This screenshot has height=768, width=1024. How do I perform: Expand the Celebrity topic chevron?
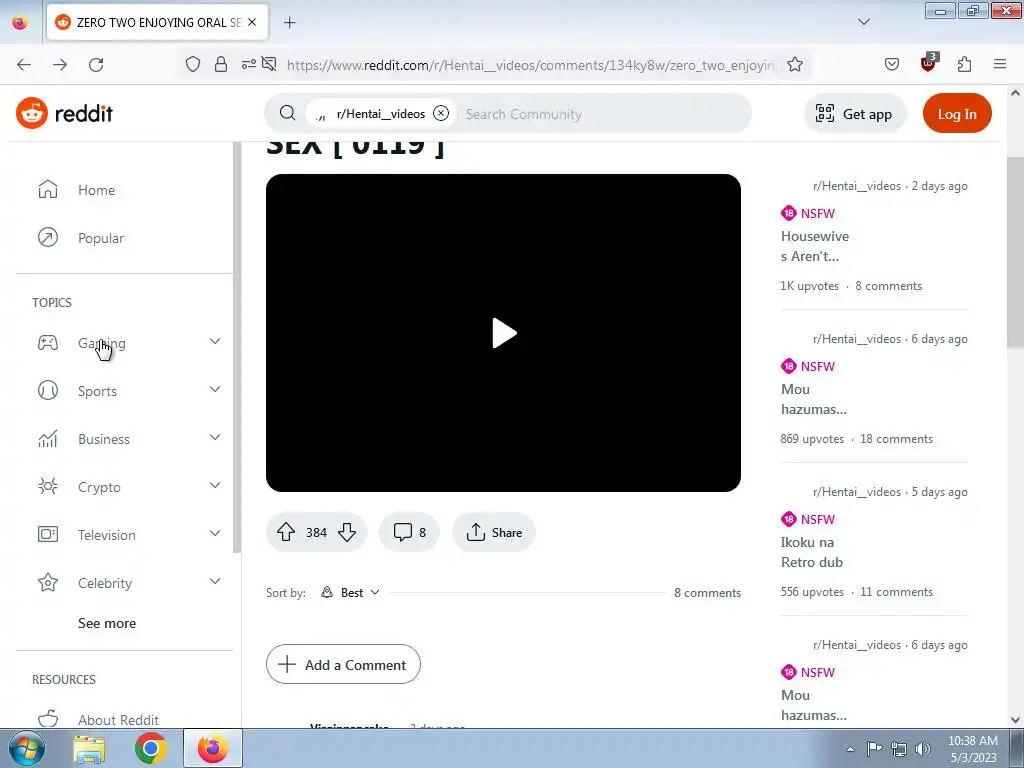[x=215, y=582]
